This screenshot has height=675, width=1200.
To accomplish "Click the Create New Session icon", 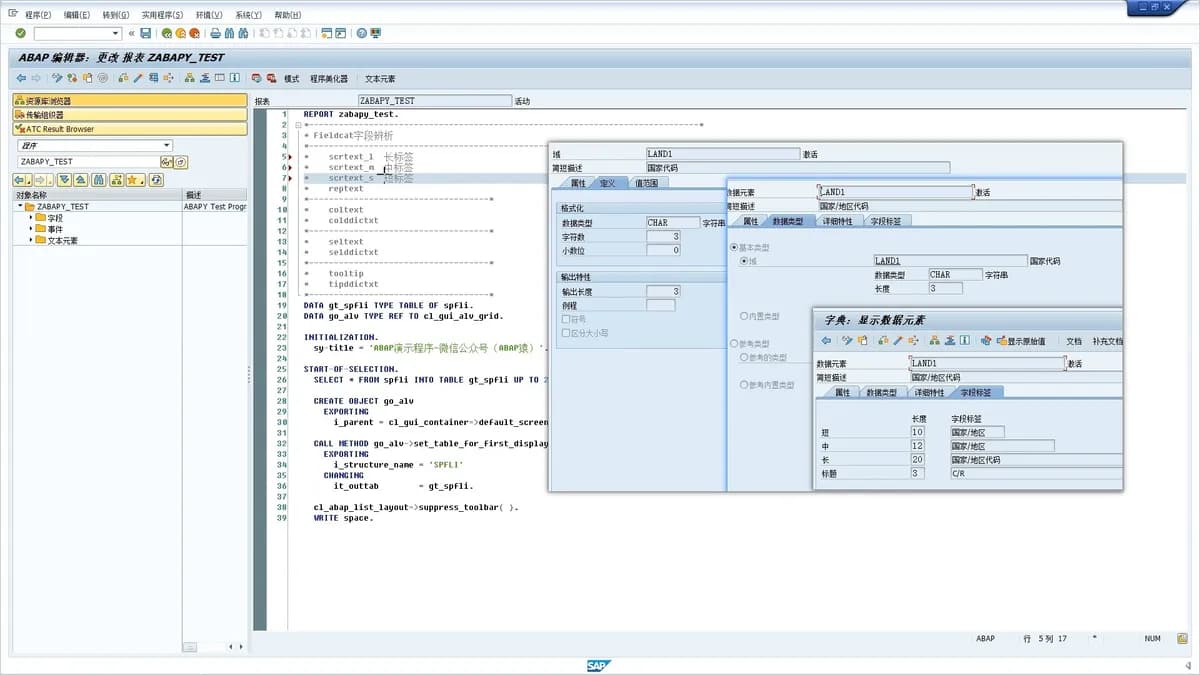I will (325, 33).
